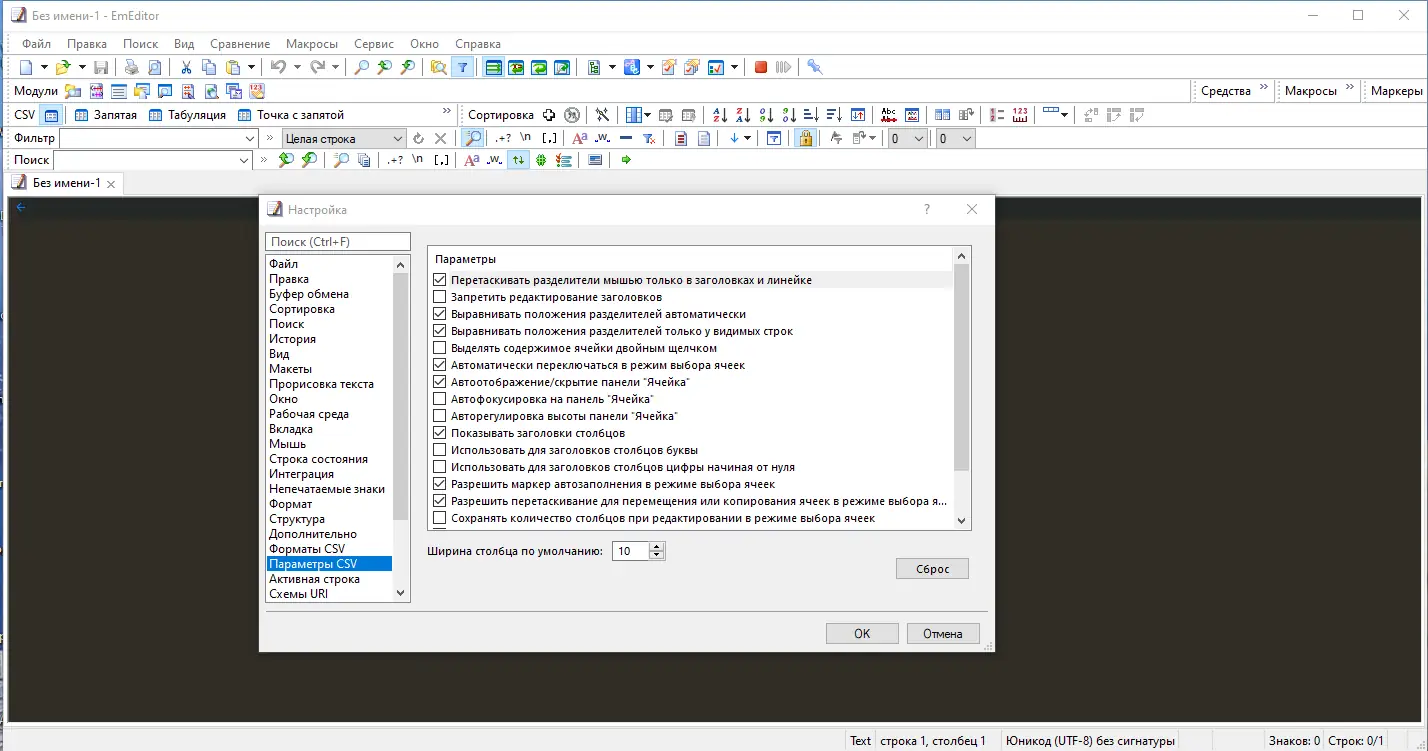The width and height of the screenshot is (1428, 751).
Task: Confirm settings with the OK button
Action: coord(861,632)
